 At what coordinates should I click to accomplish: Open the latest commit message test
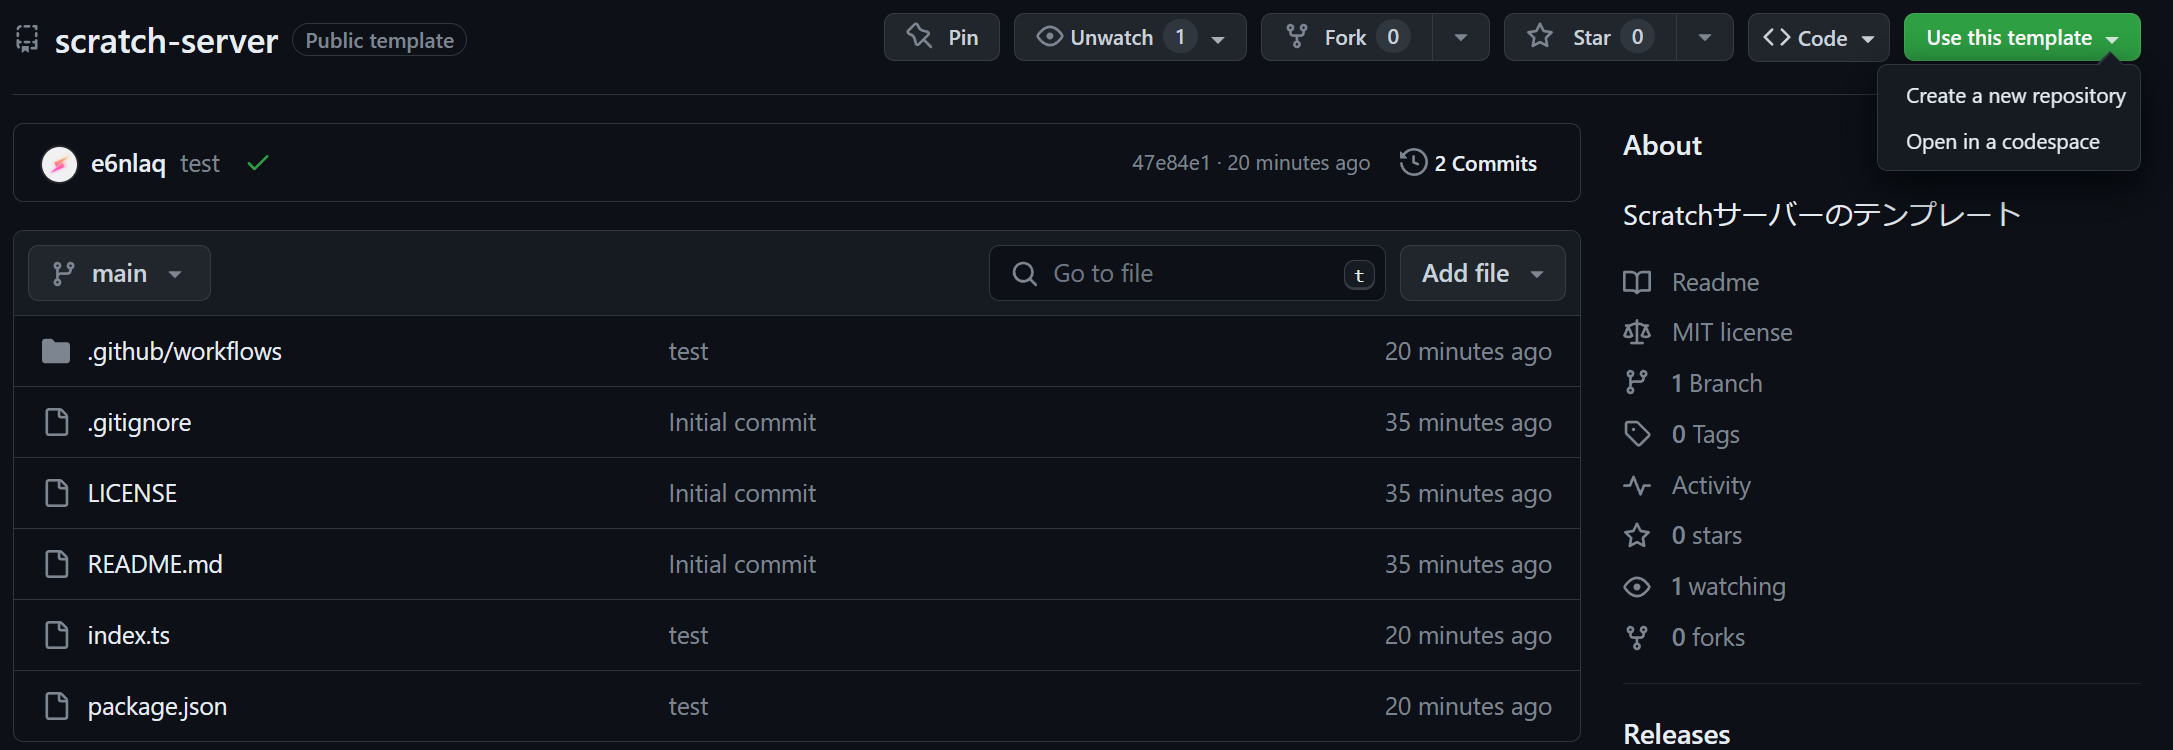(x=200, y=163)
